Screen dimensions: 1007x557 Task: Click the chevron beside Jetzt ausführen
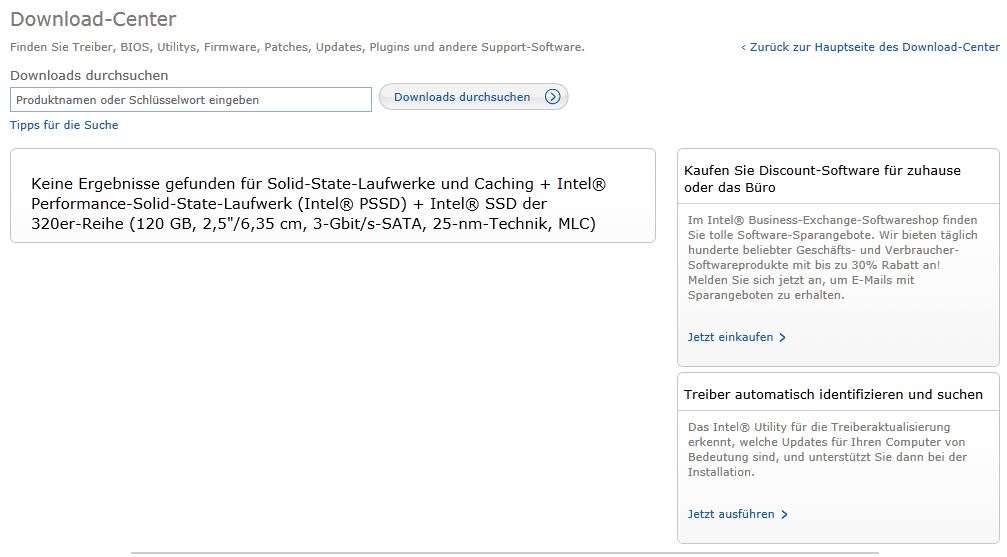coord(785,515)
